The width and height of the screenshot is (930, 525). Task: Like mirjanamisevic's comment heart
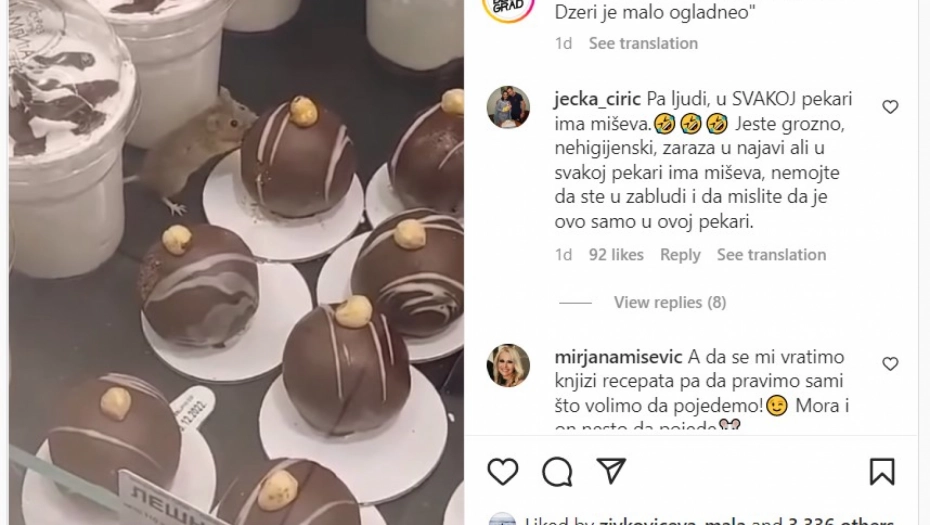(x=890, y=364)
